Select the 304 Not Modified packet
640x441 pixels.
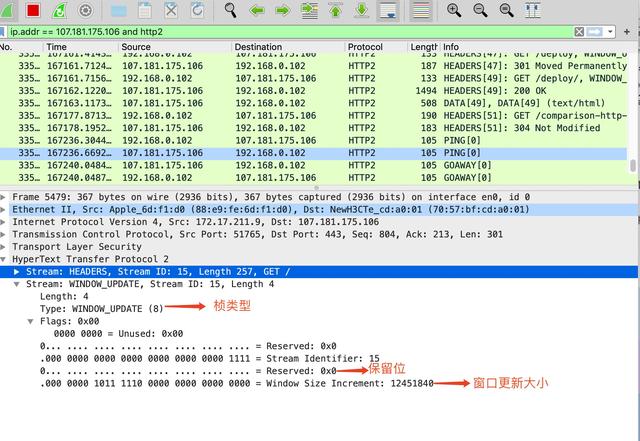(313, 128)
